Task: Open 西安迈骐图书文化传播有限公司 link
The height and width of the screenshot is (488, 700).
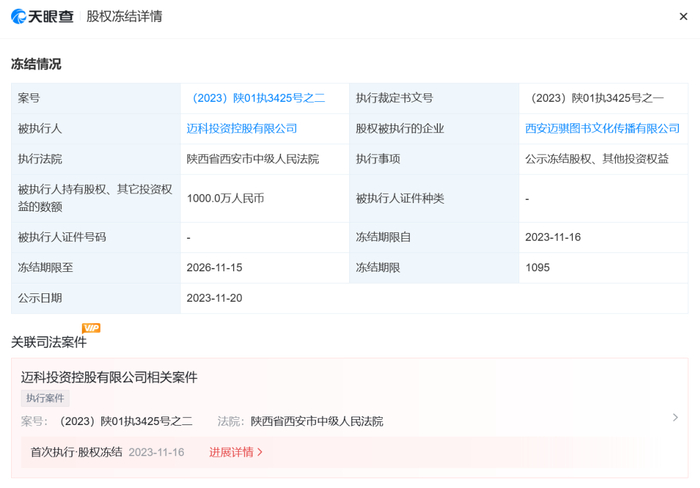Action: pyautogui.click(x=602, y=129)
